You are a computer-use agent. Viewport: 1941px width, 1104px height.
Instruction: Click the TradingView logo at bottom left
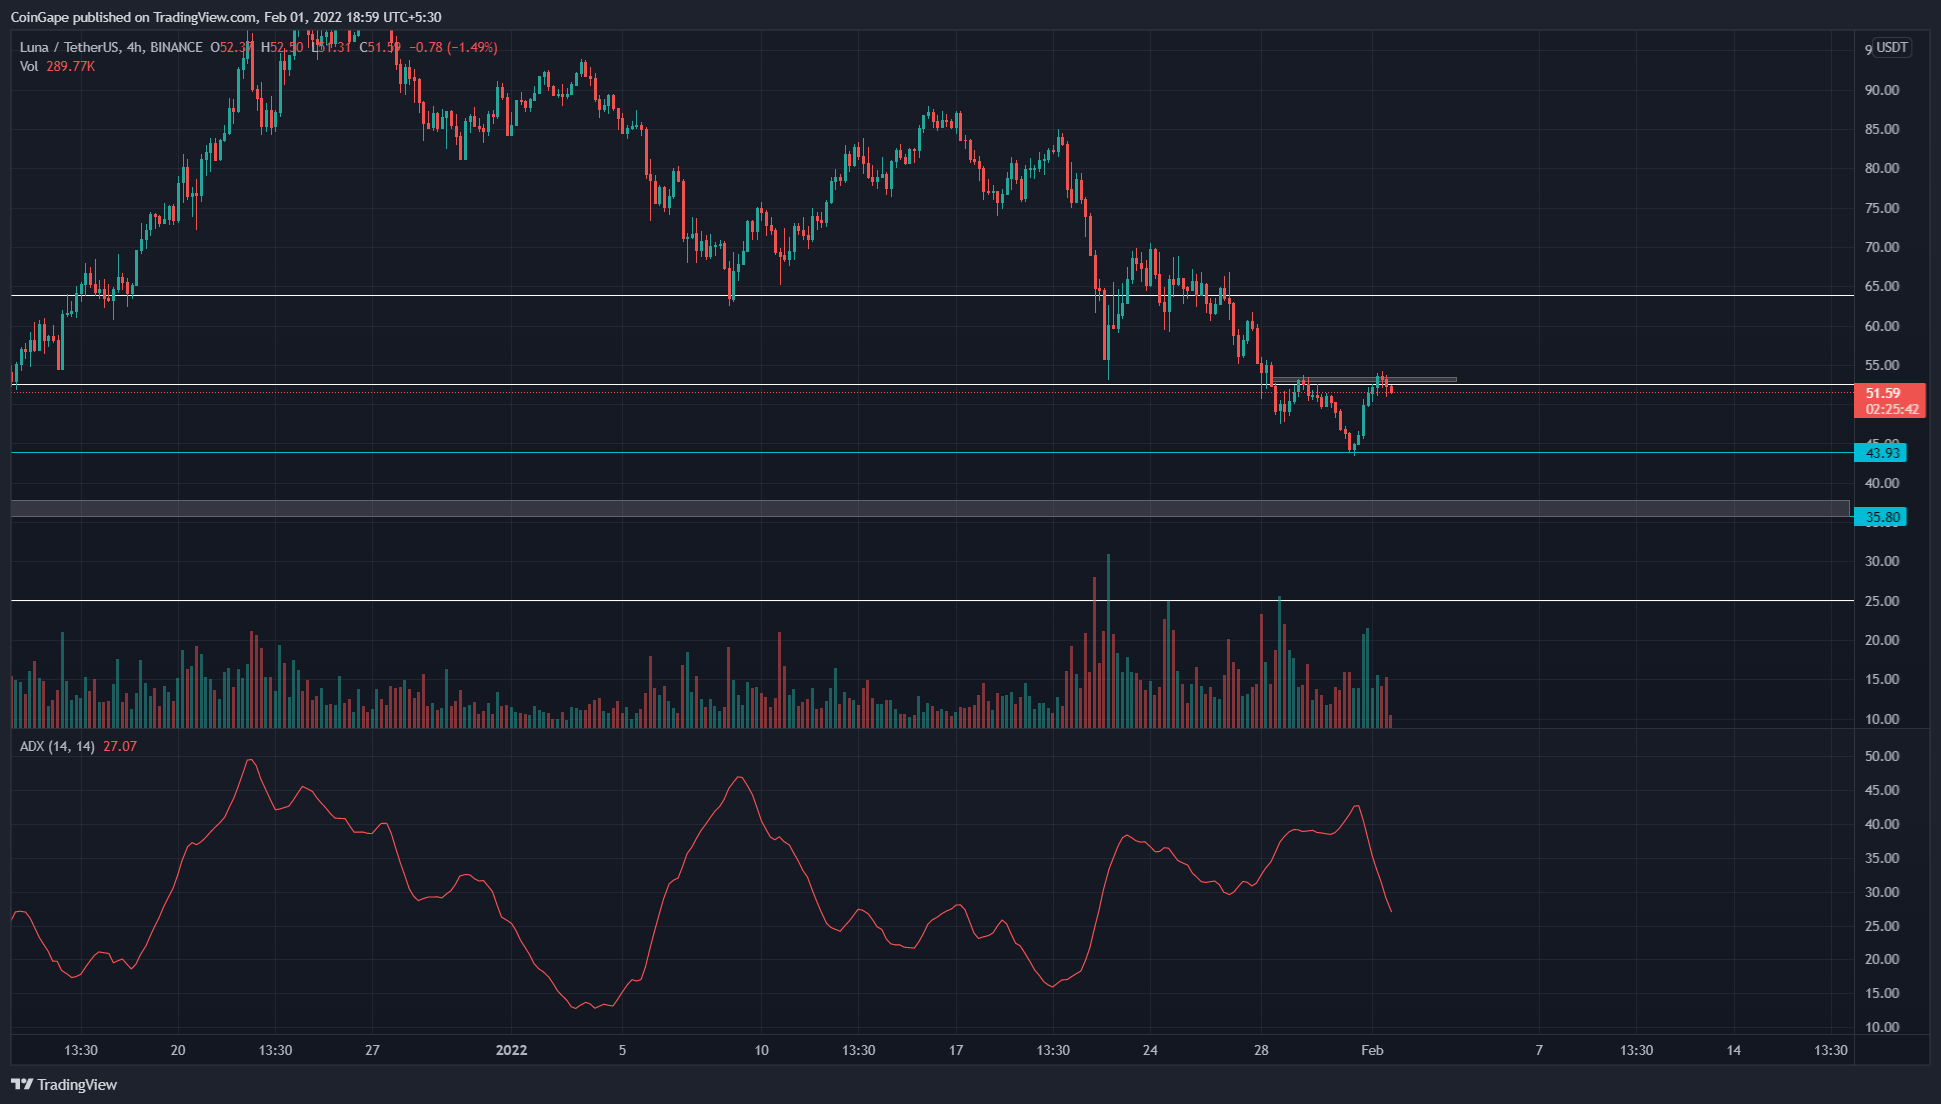(x=64, y=1084)
